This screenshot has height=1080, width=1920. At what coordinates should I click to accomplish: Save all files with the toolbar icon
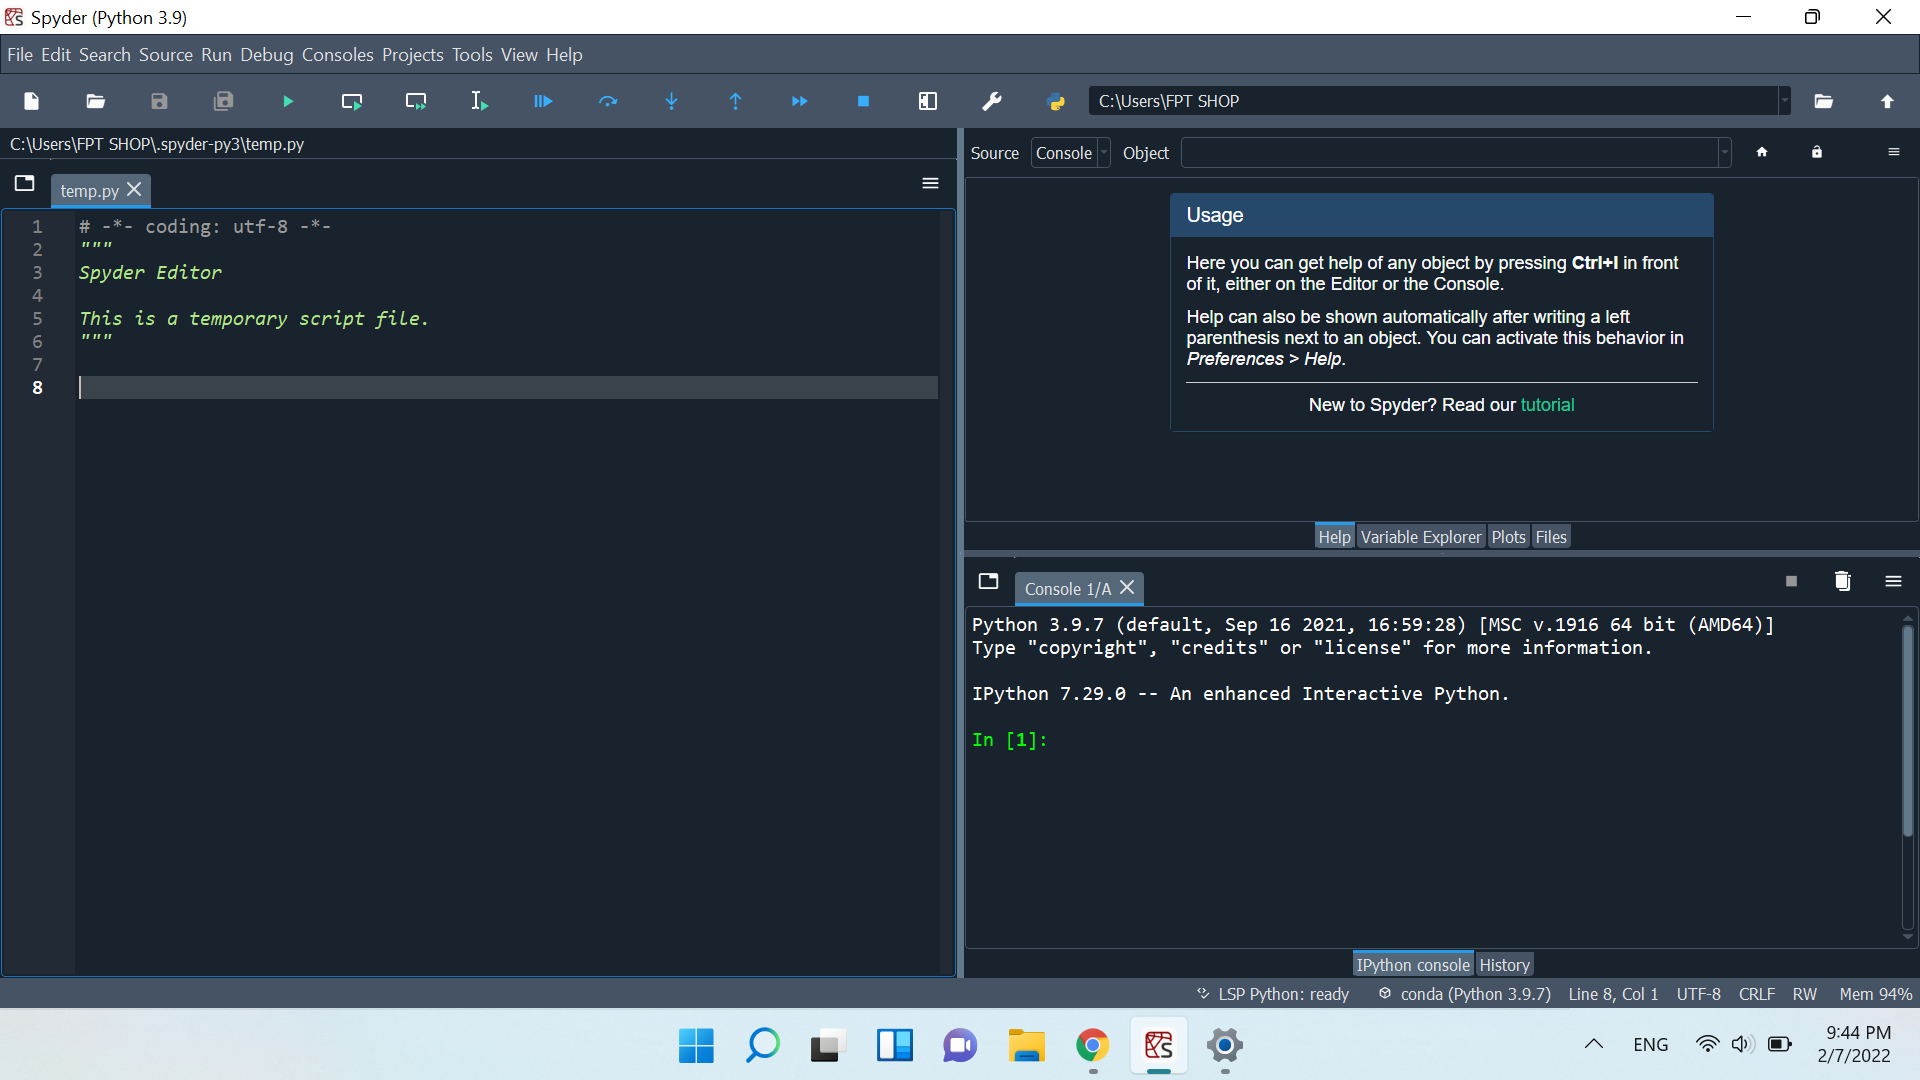pos(223,101)
